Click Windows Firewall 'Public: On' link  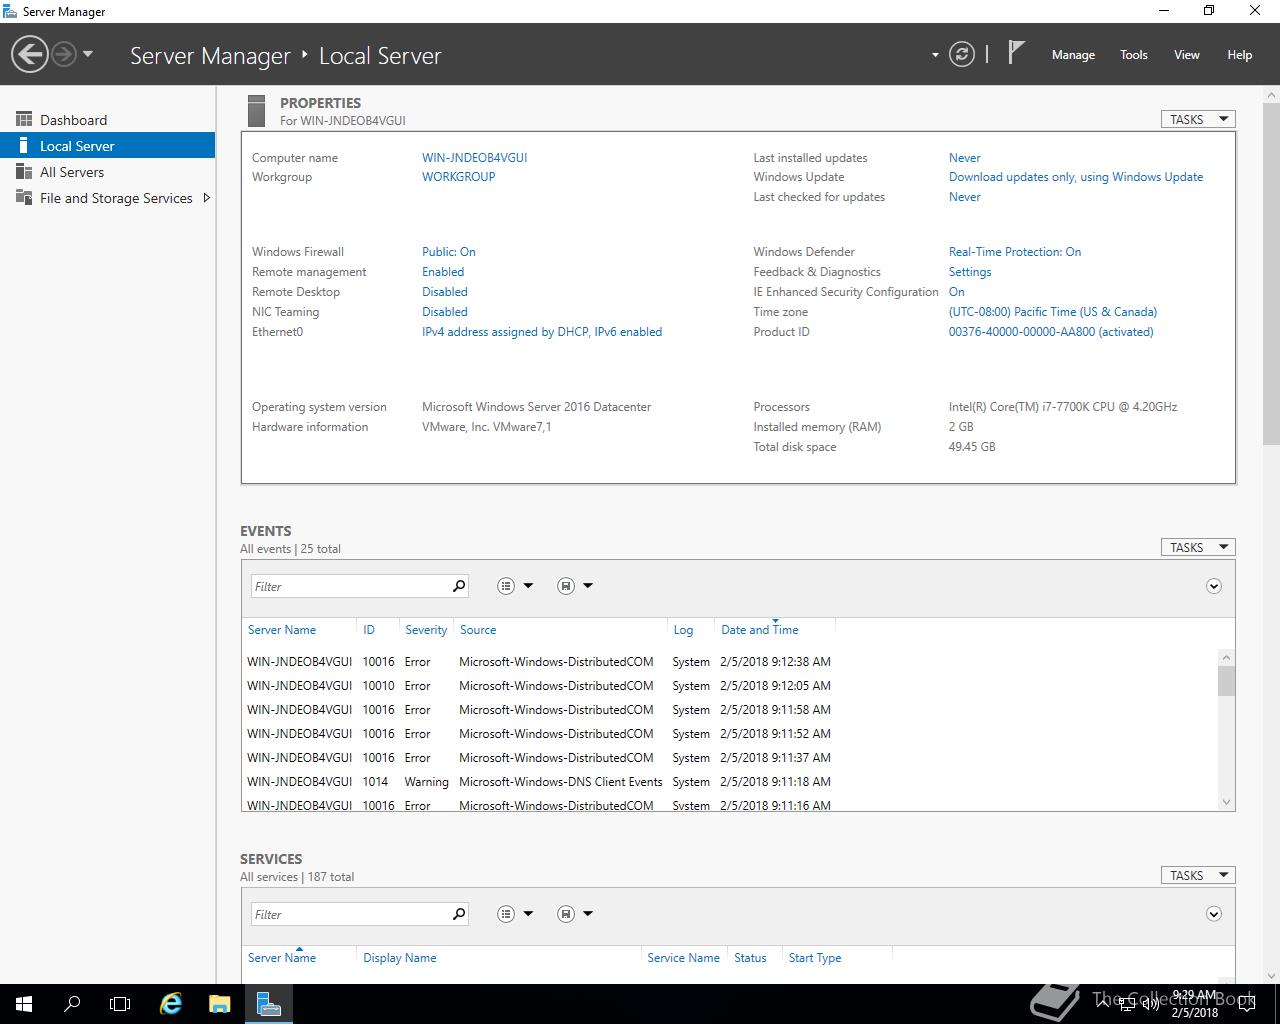(448, 252)
